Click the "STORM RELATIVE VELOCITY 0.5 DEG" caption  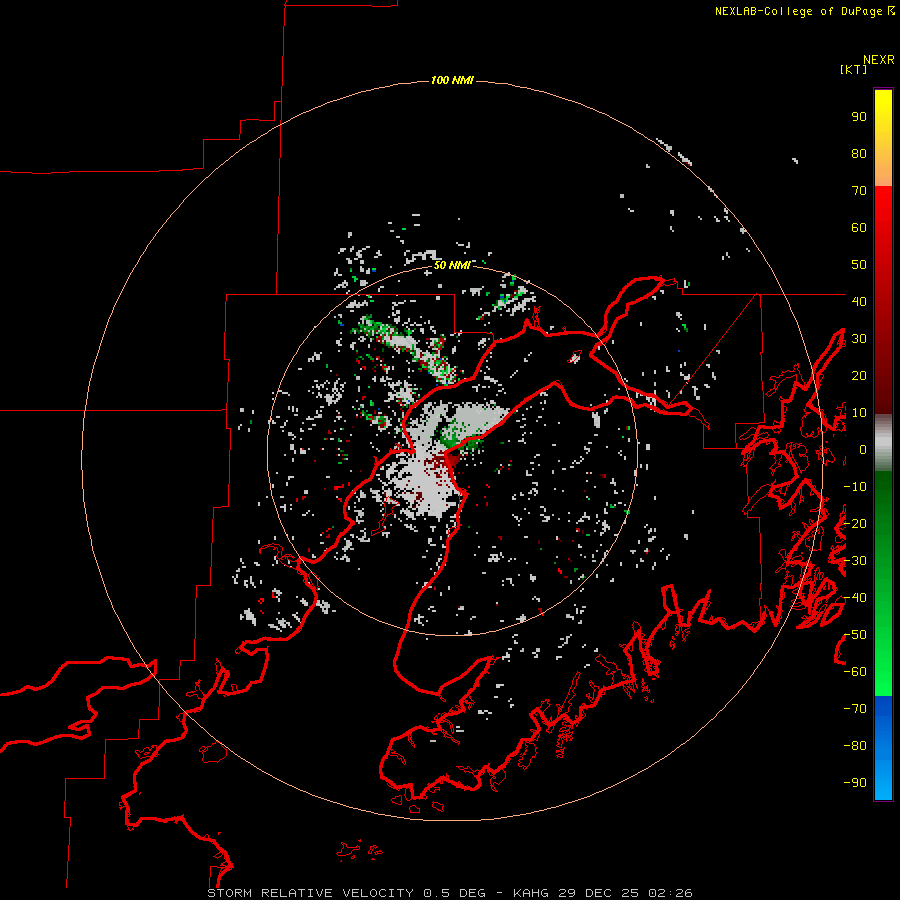click(x=346, y=893)
